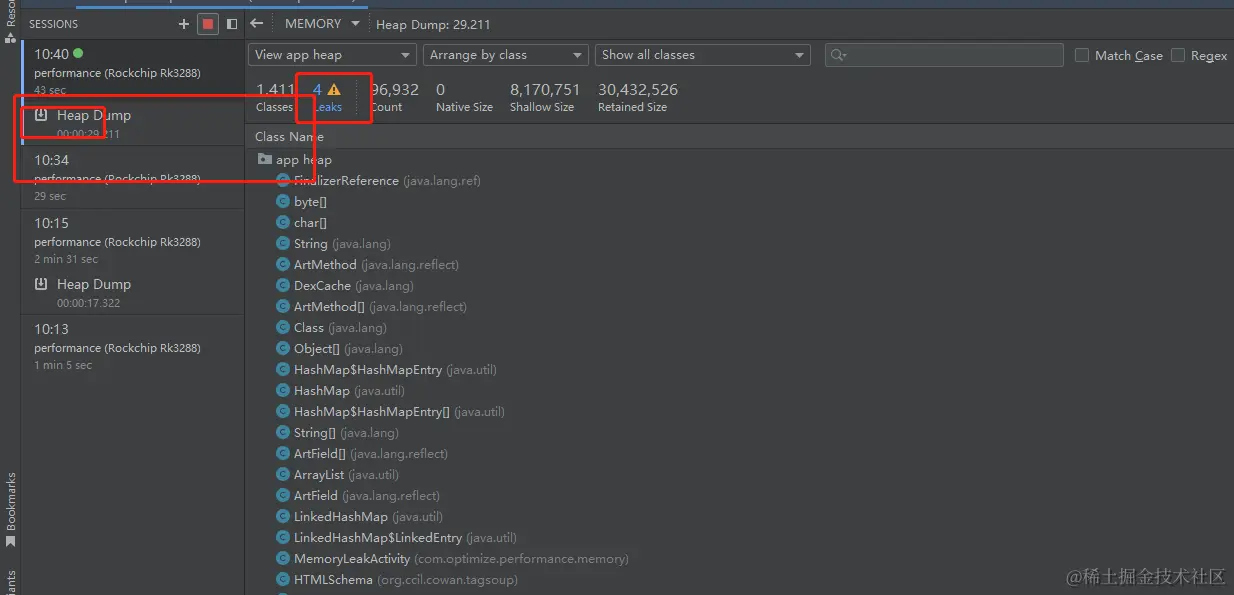The image size is (1234, 595).
Task: Stop the current profiling session
Action: (x=208, y=24)
